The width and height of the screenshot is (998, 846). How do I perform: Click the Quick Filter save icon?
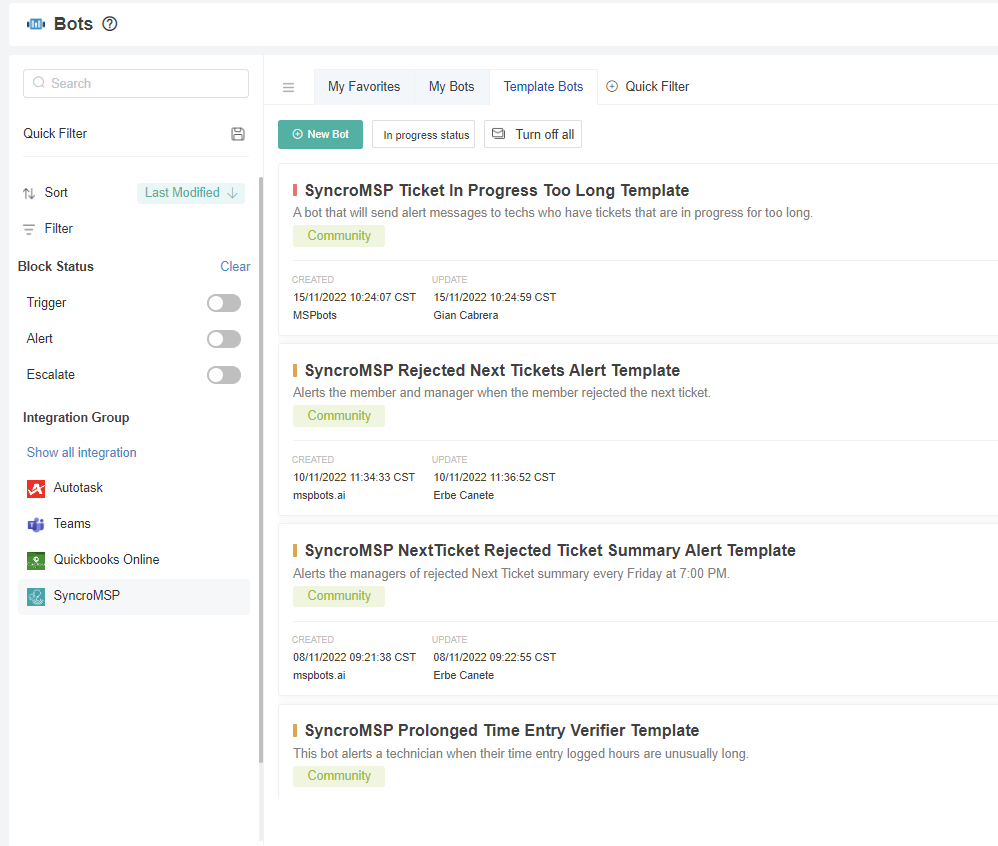(237, 133)
